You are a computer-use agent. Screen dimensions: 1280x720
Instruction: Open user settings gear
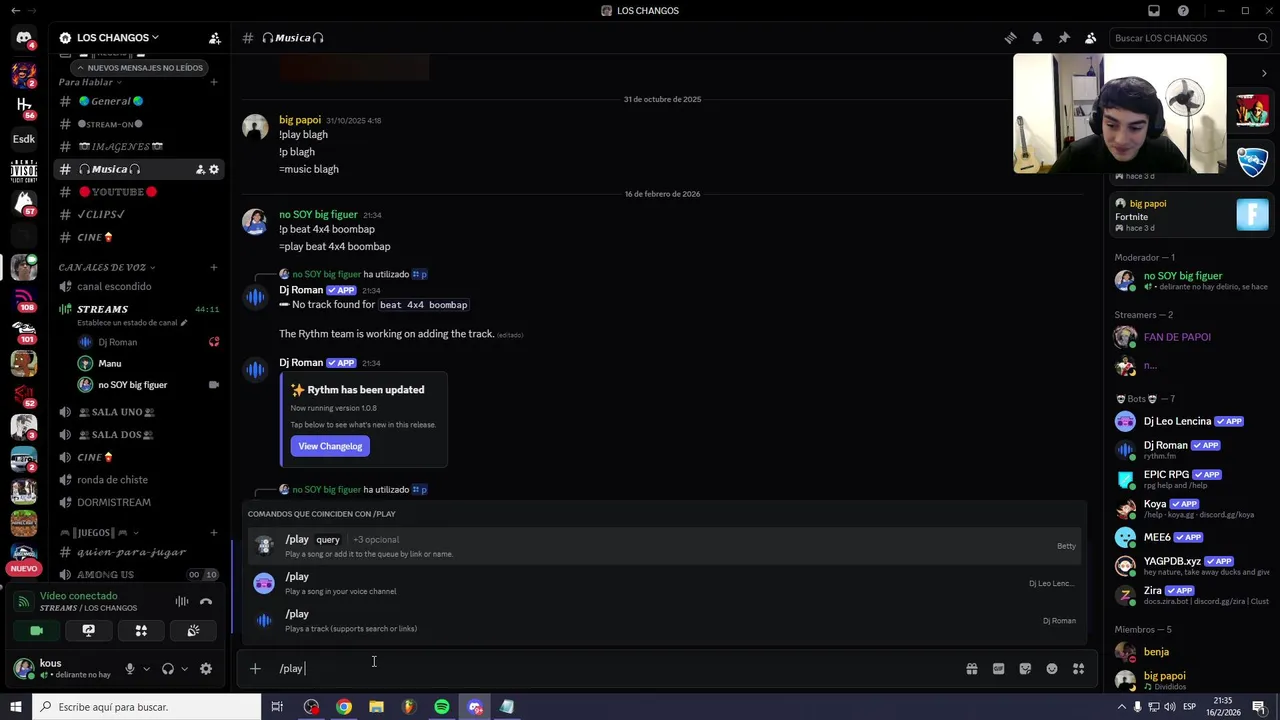pos(206,669)
